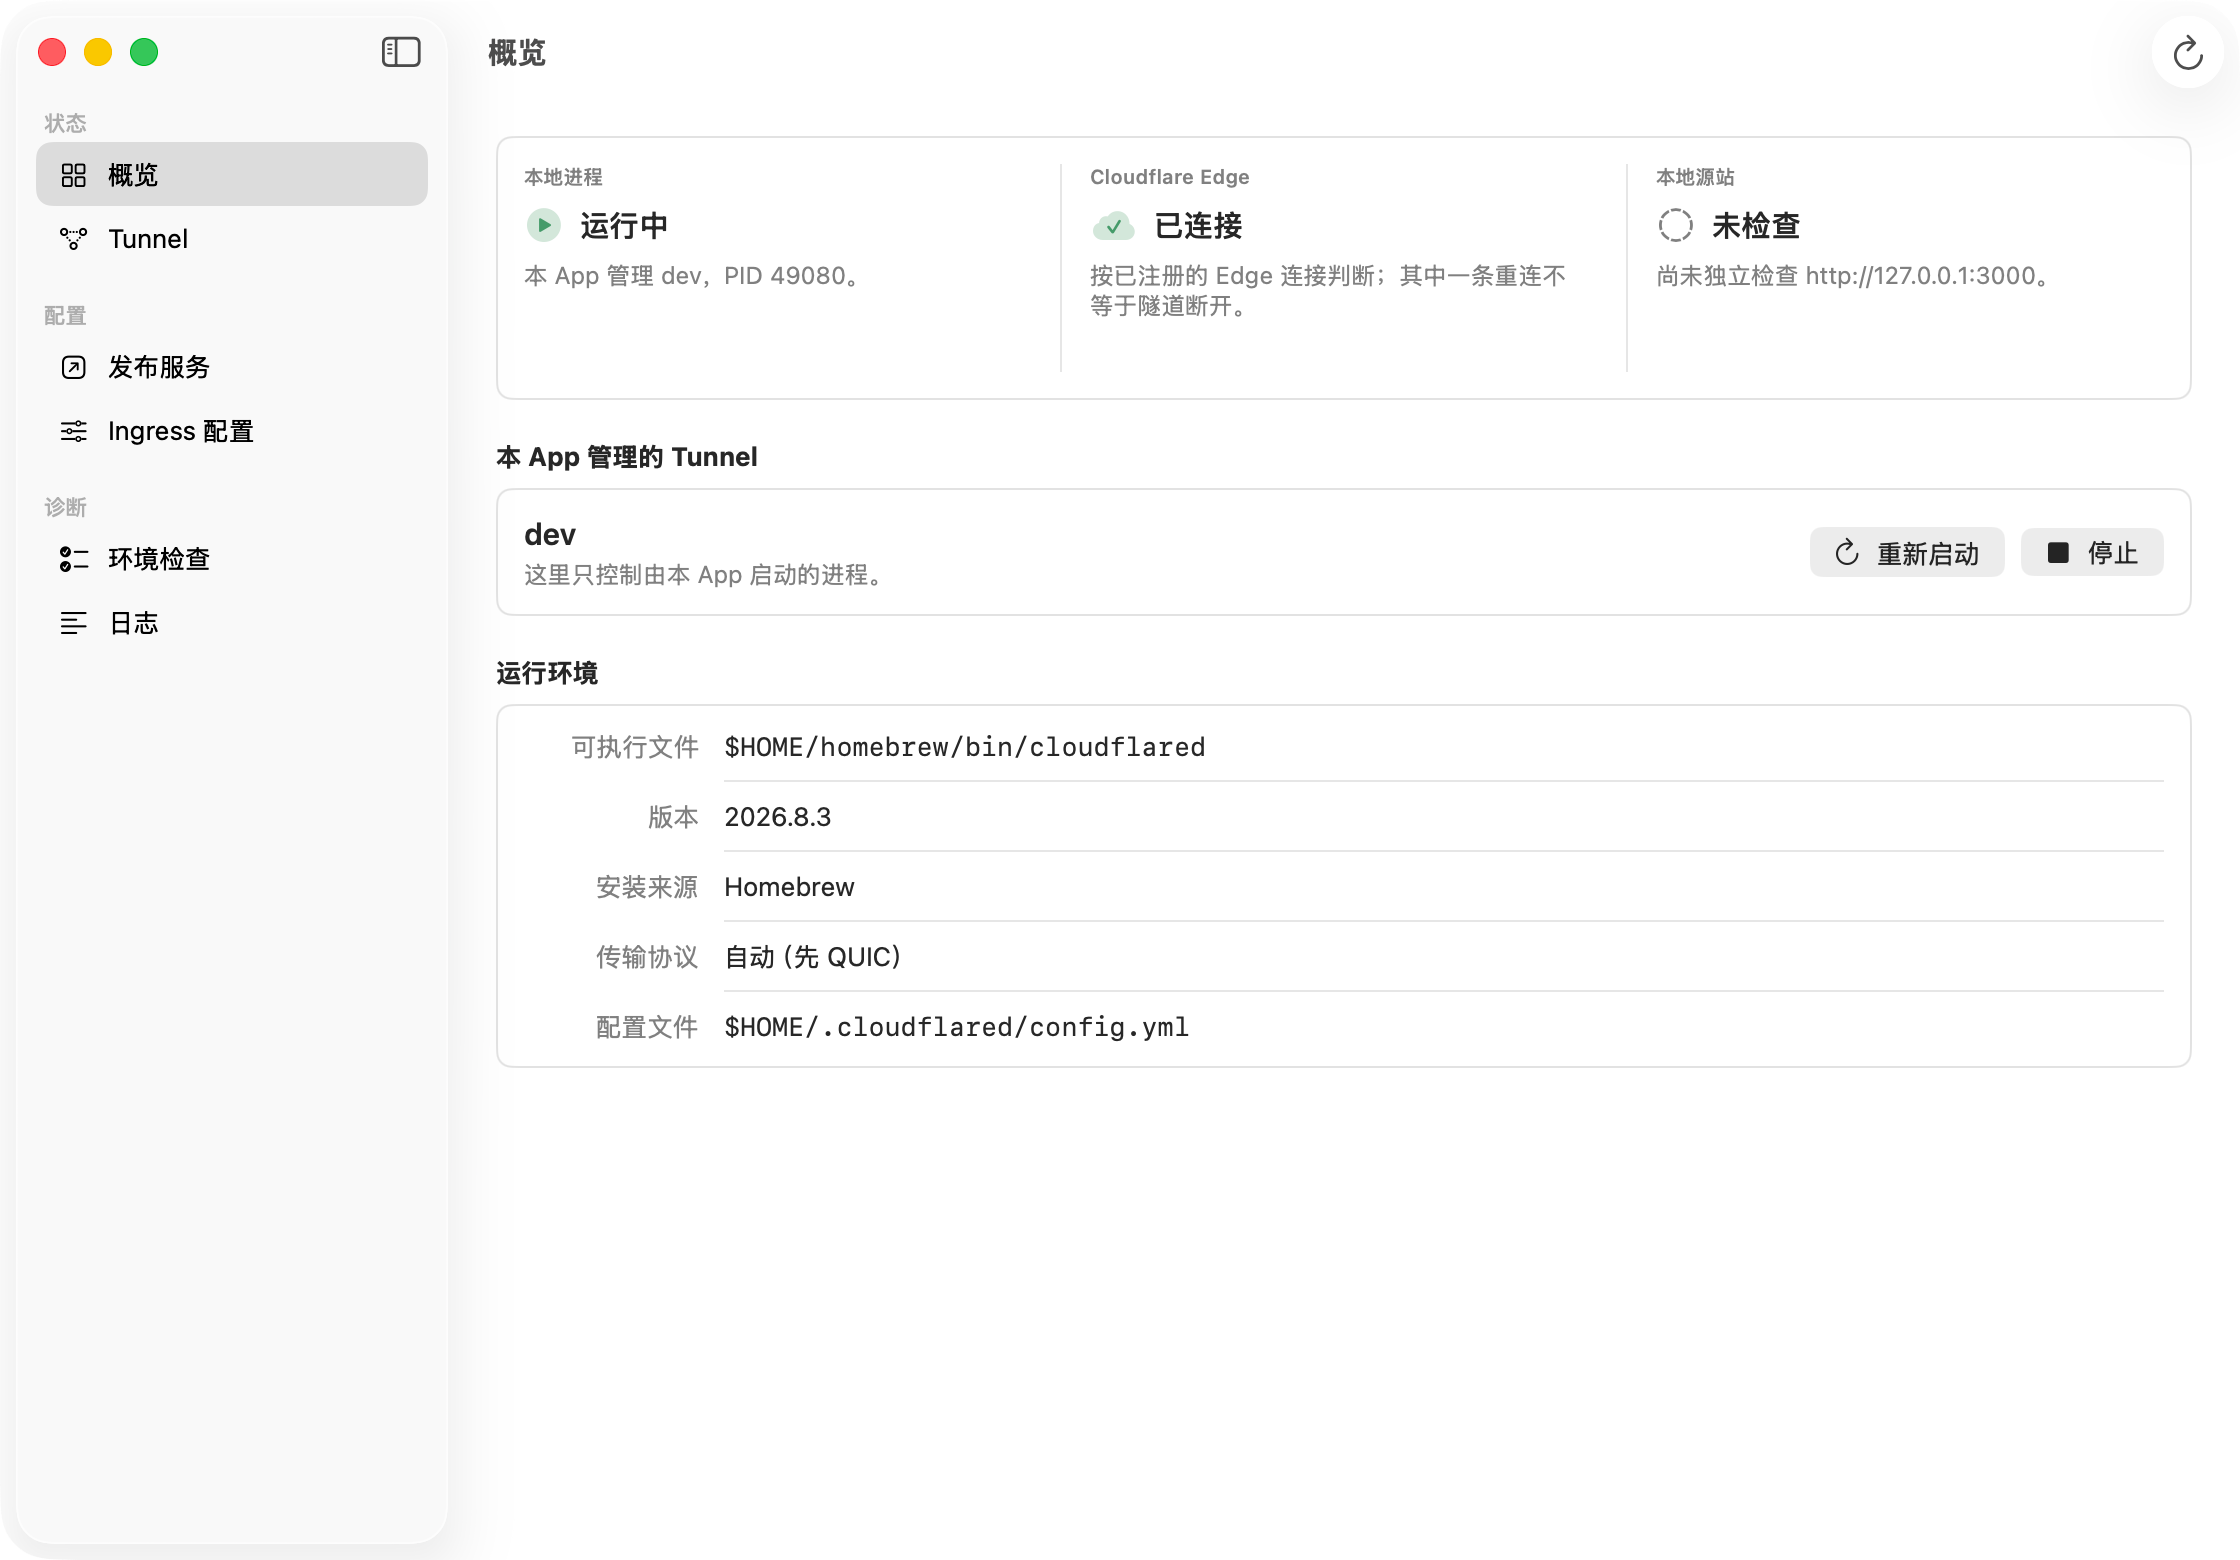Open the 日志 logs page
Image resolution: width=2240 pixels, height=1560 pixels.
[232, 623]
